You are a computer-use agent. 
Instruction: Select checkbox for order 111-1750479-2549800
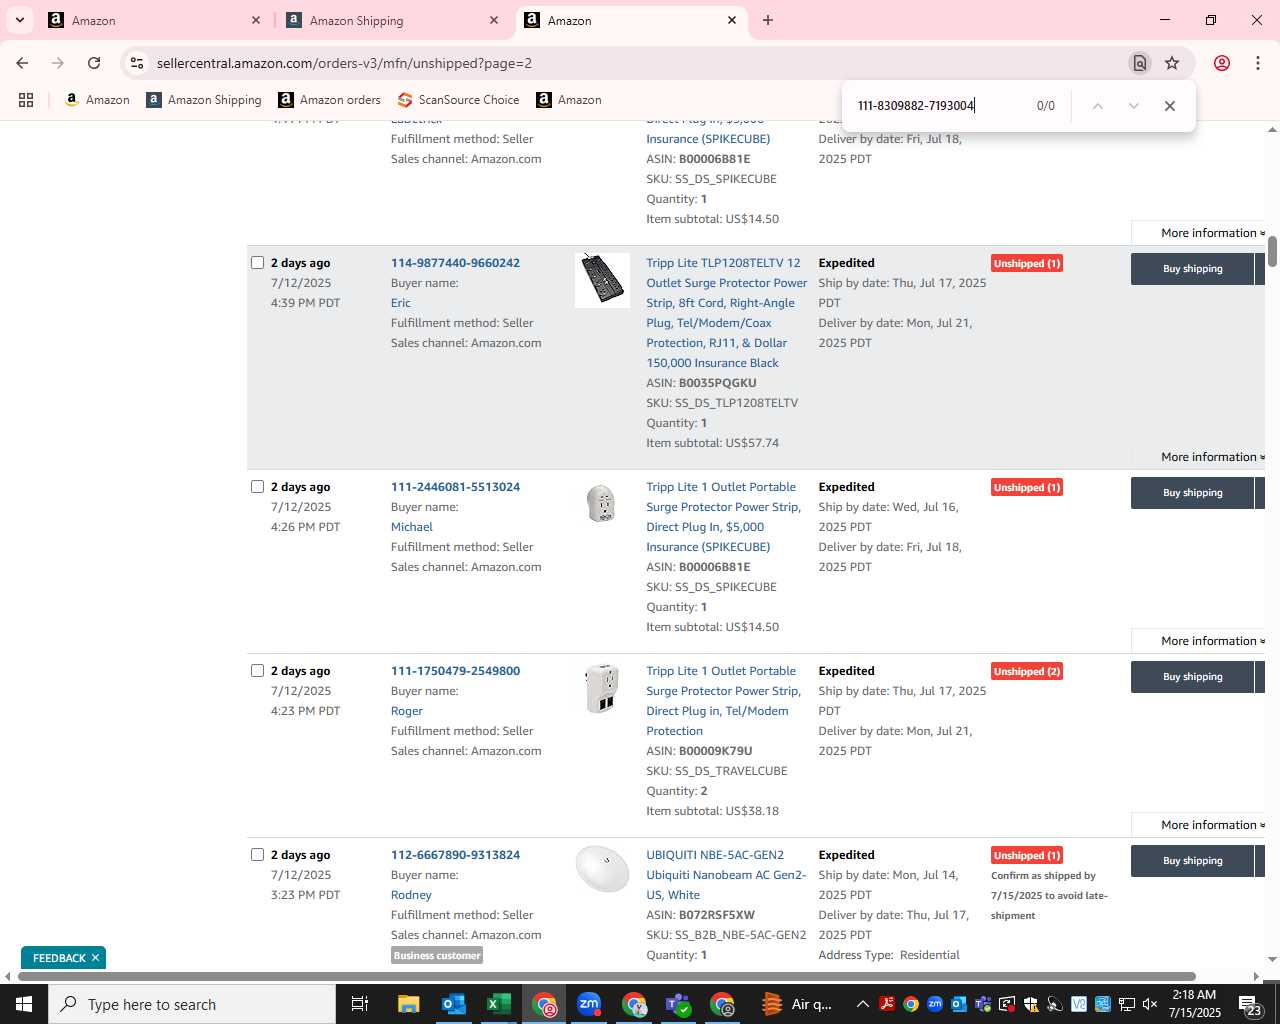(258, 671)
